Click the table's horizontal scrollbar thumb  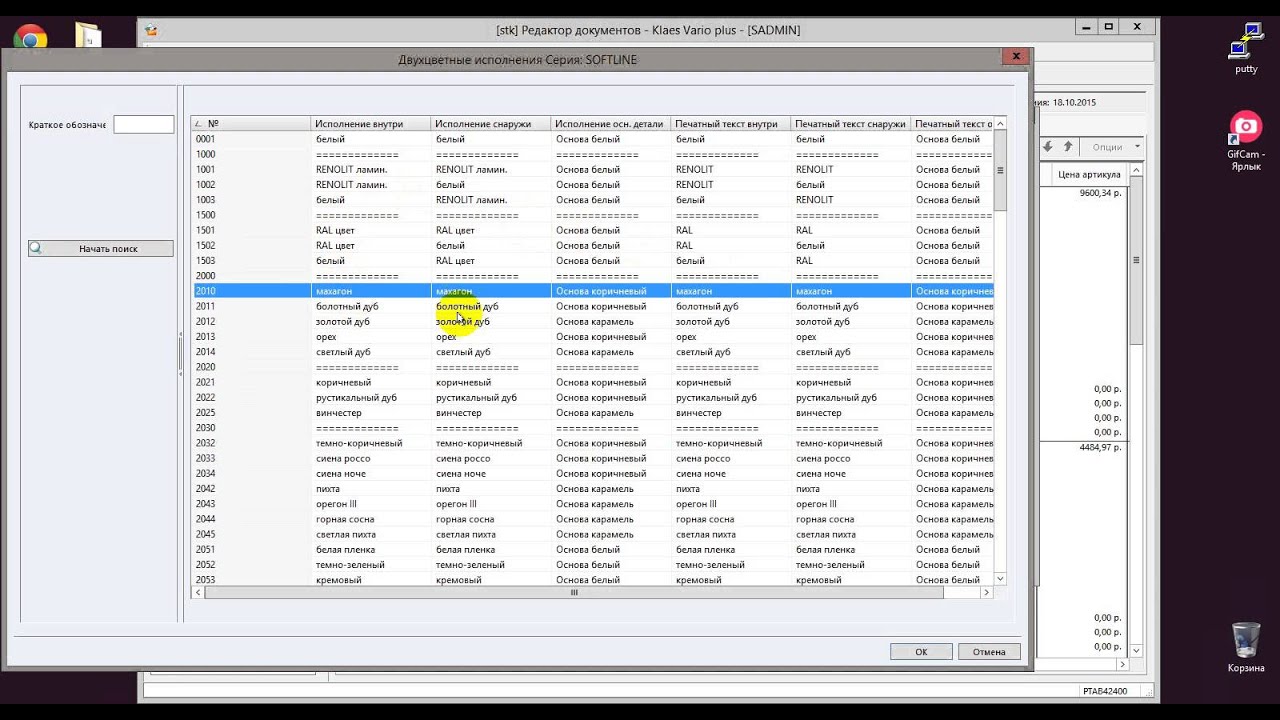coord(574,593)
